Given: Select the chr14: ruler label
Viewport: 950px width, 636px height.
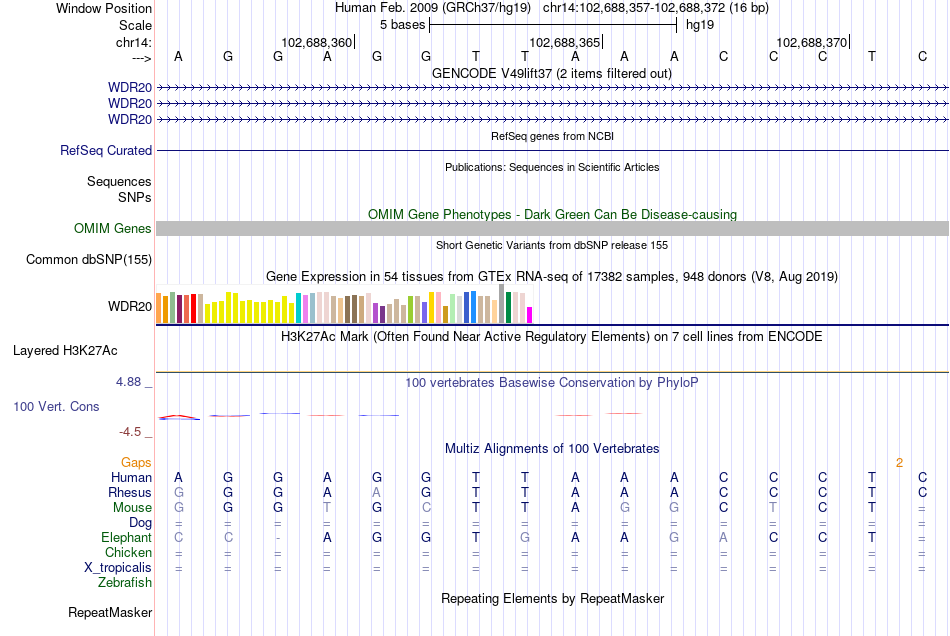Looking at the screenshot, I should pos(133,42).
